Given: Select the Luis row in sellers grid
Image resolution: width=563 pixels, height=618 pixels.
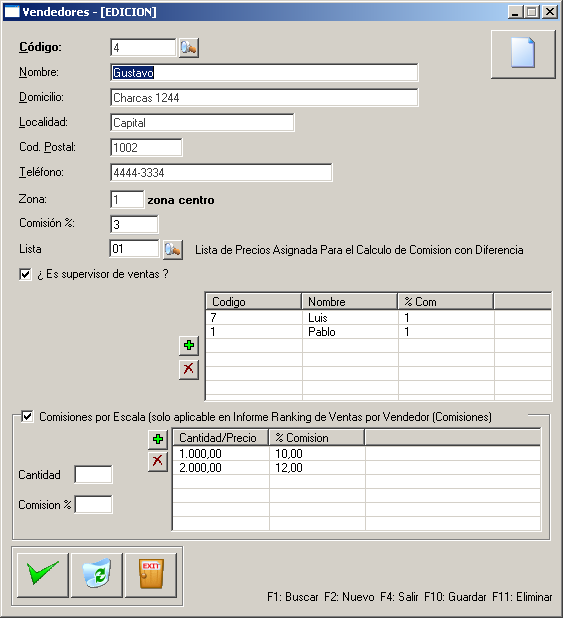Looking at the screenshot, I should tap(378, 318).
